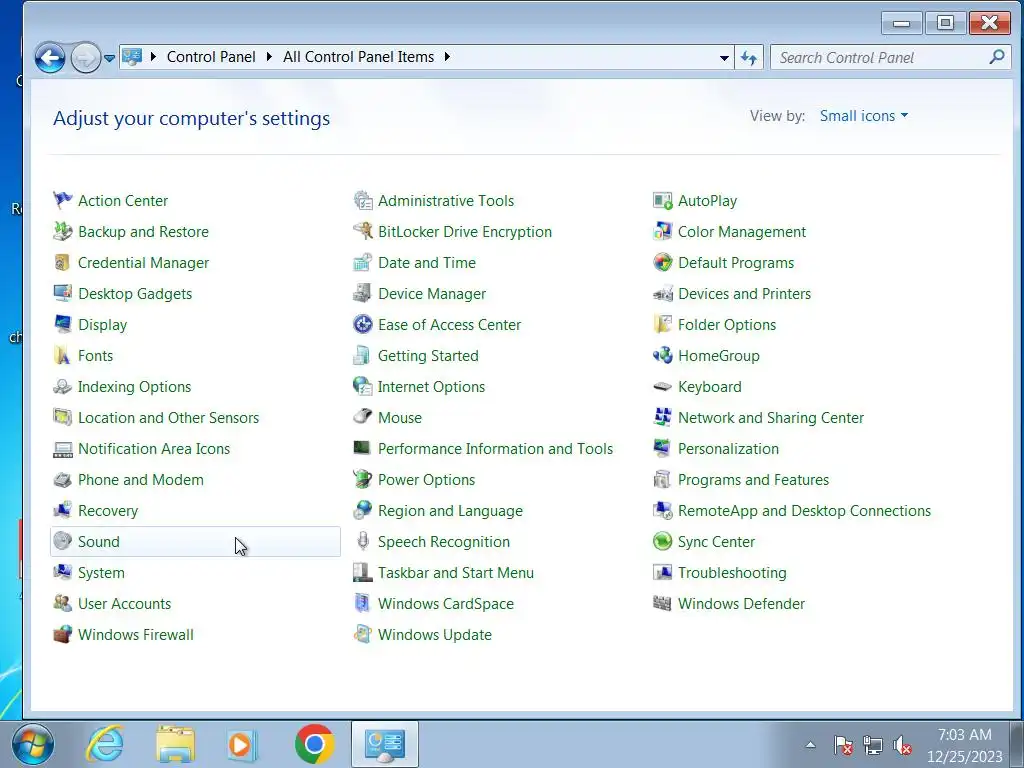
Task: Open Performance Information and Tools
Action: (496, 449)
